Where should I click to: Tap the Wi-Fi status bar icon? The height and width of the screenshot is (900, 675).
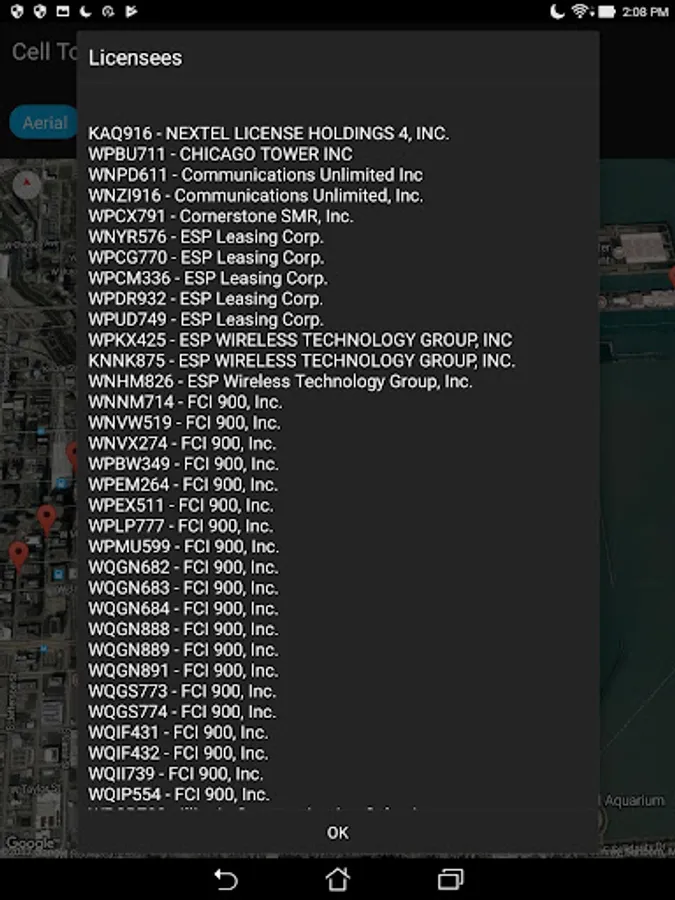click(582, 11)
